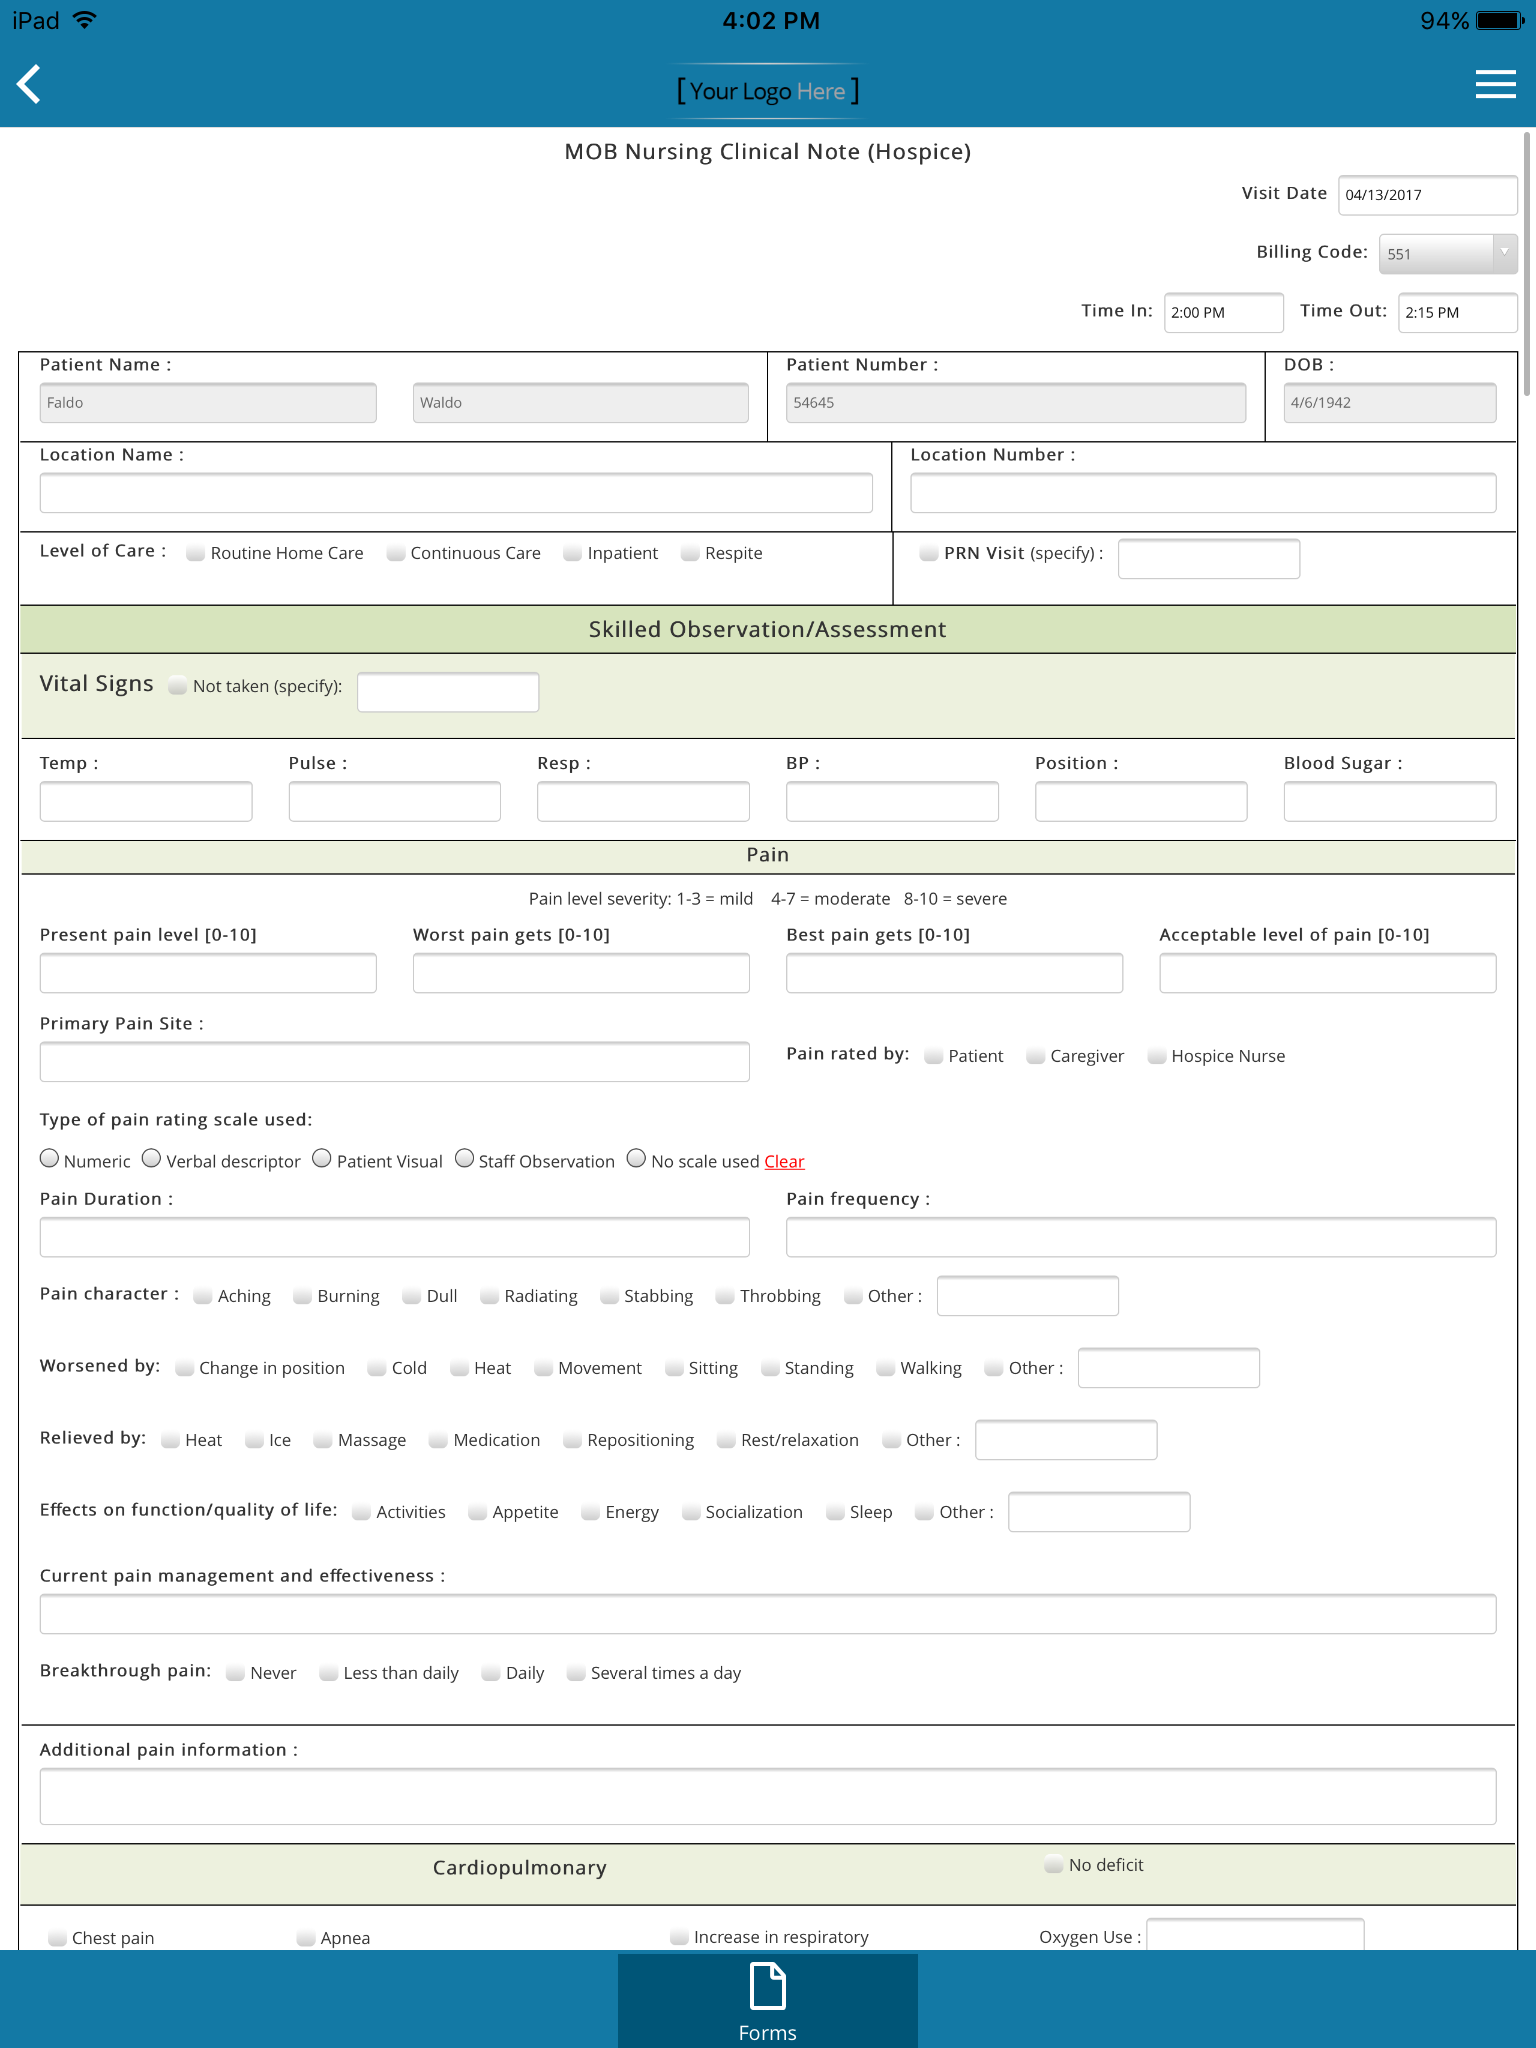Click the Primary Pain Site field
The height and width of the screenshot is (2048, 1536).
pos(394,1062)
